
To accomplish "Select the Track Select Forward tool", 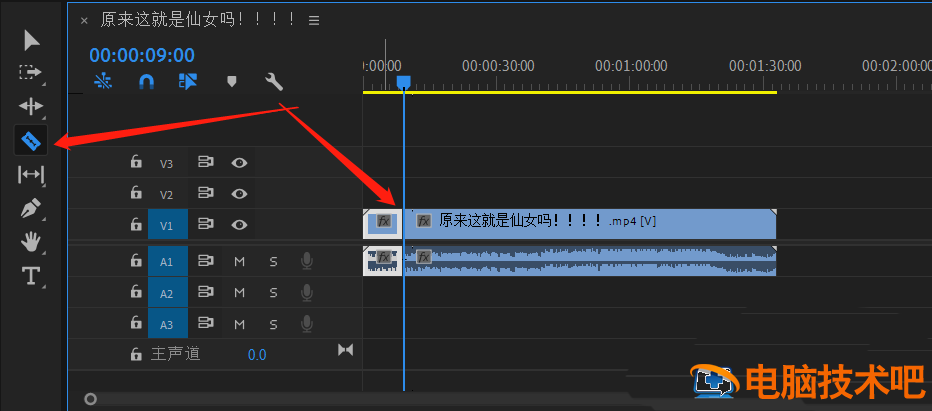I will tap(30, 73).
